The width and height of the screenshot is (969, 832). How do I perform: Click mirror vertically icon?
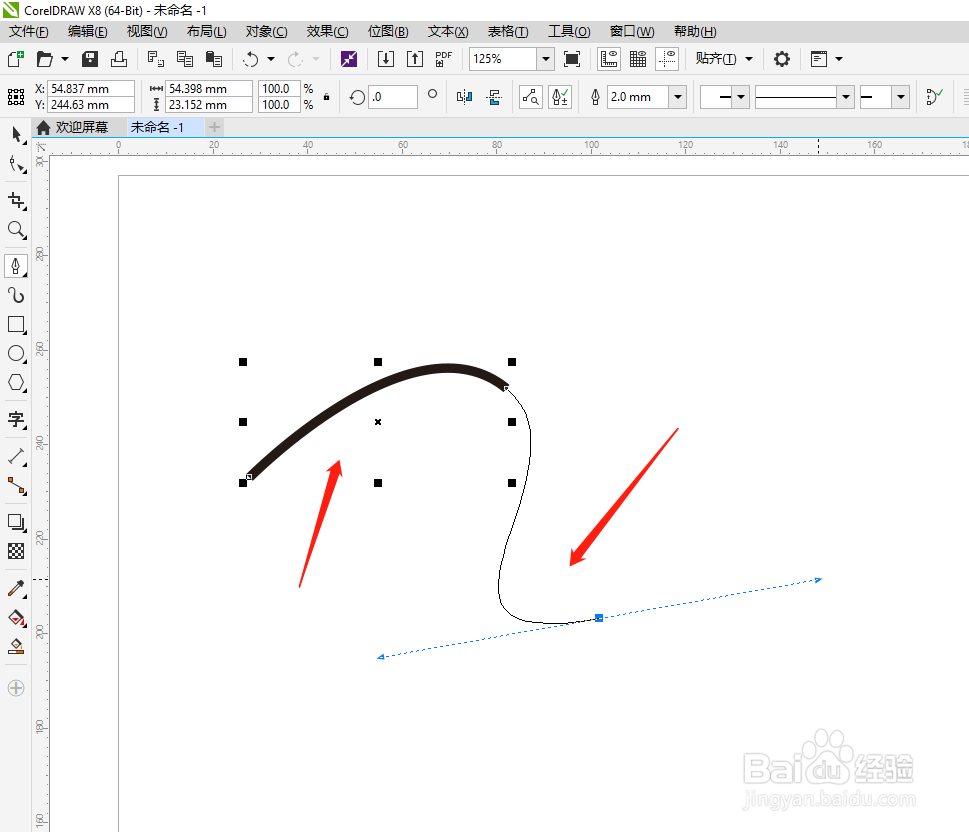point(494,96)
